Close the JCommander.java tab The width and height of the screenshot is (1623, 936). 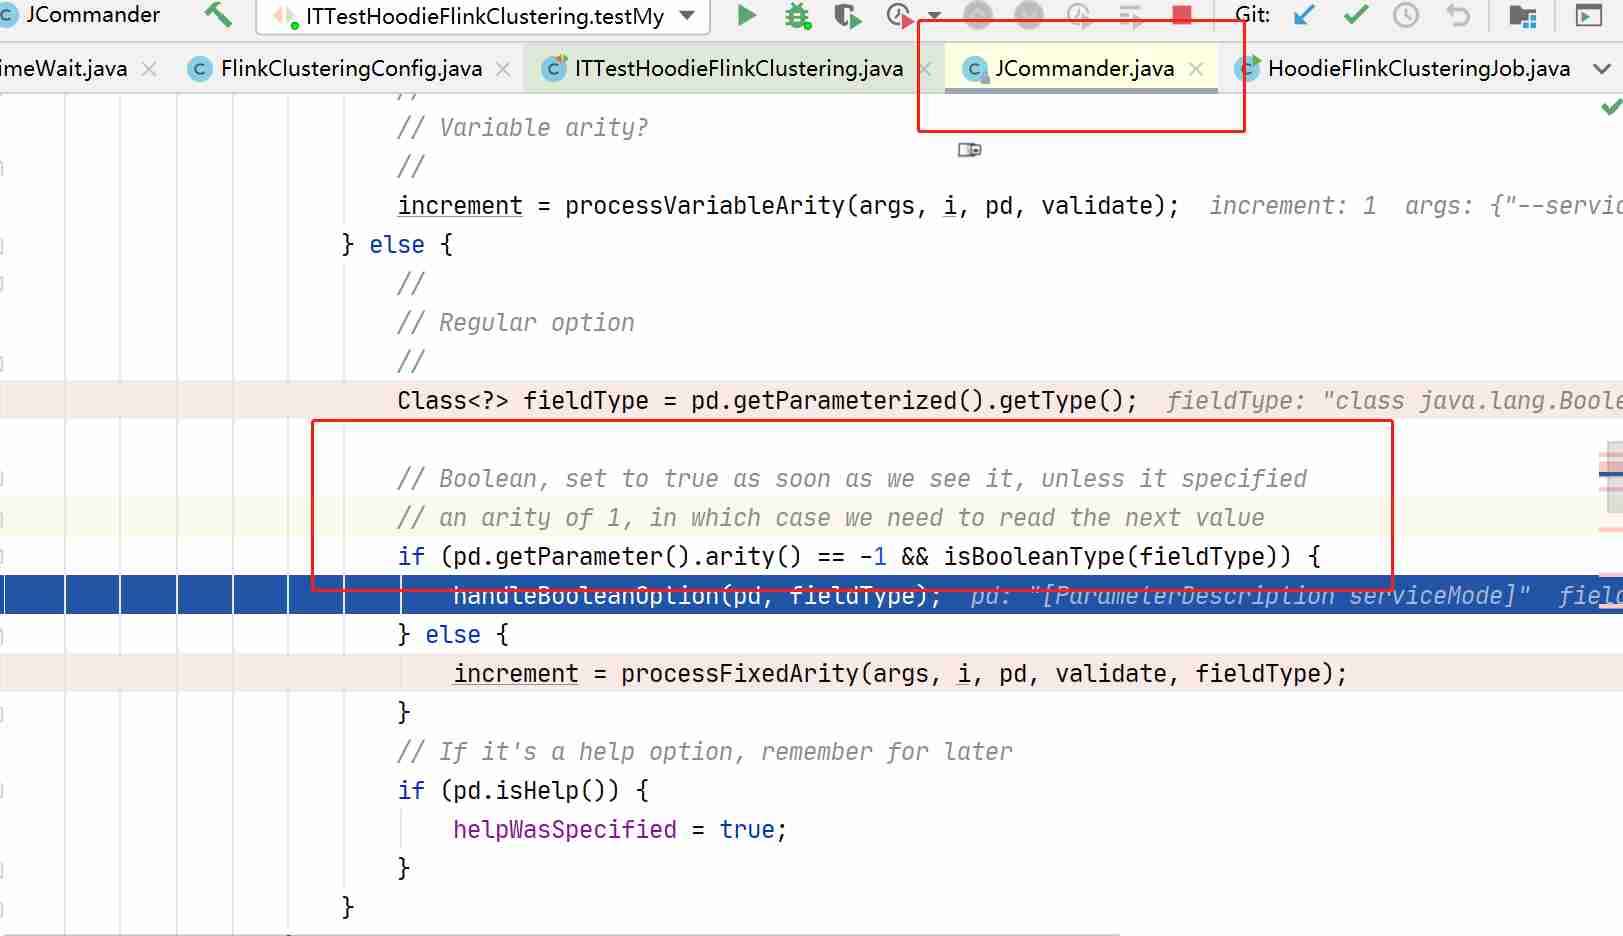1196,69
